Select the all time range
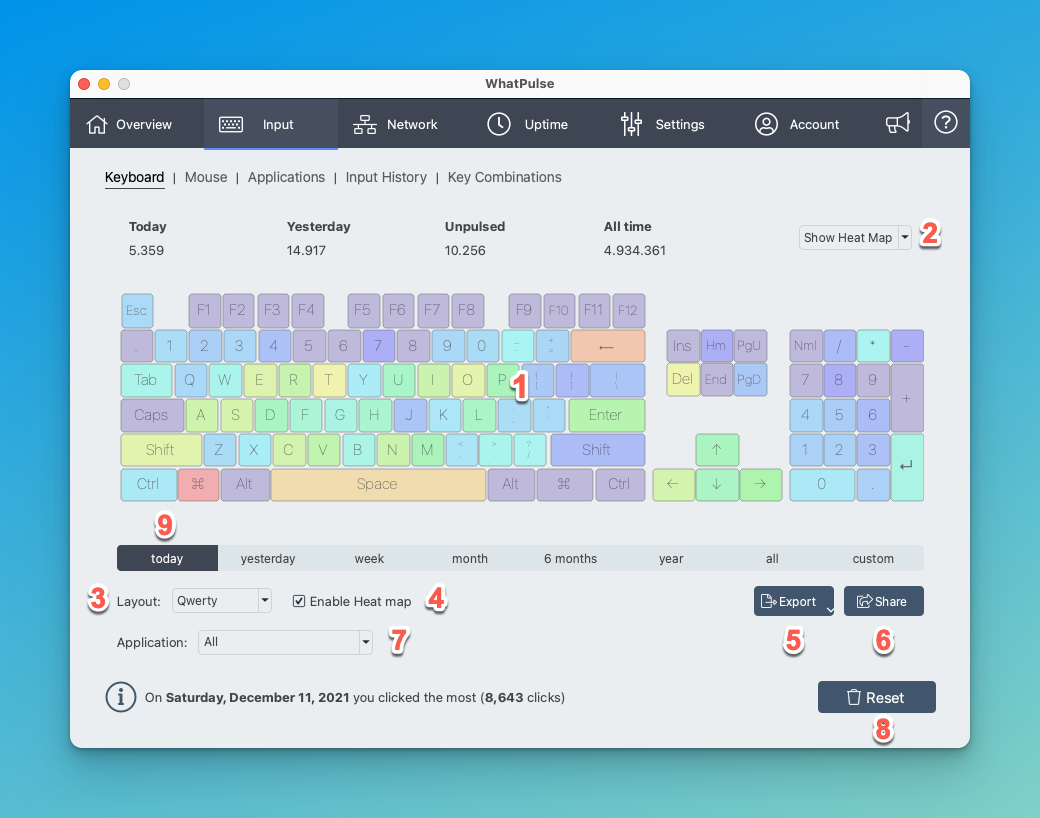The height and width of the screenshot is (818, 1040). pyautogui.click(x=772, y=559)
